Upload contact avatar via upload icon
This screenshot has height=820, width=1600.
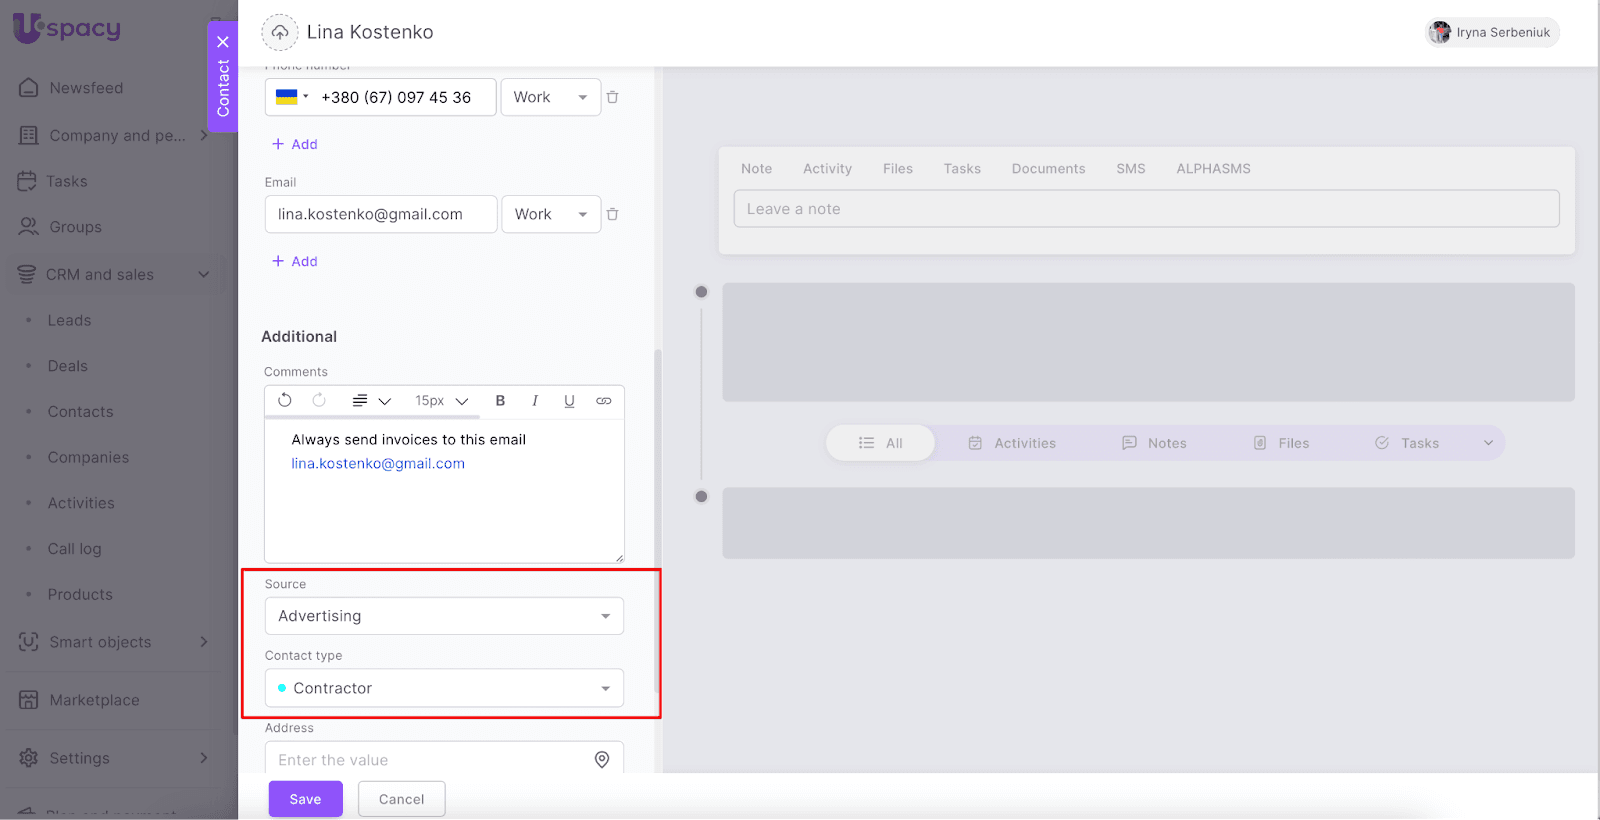pos(280,32)
